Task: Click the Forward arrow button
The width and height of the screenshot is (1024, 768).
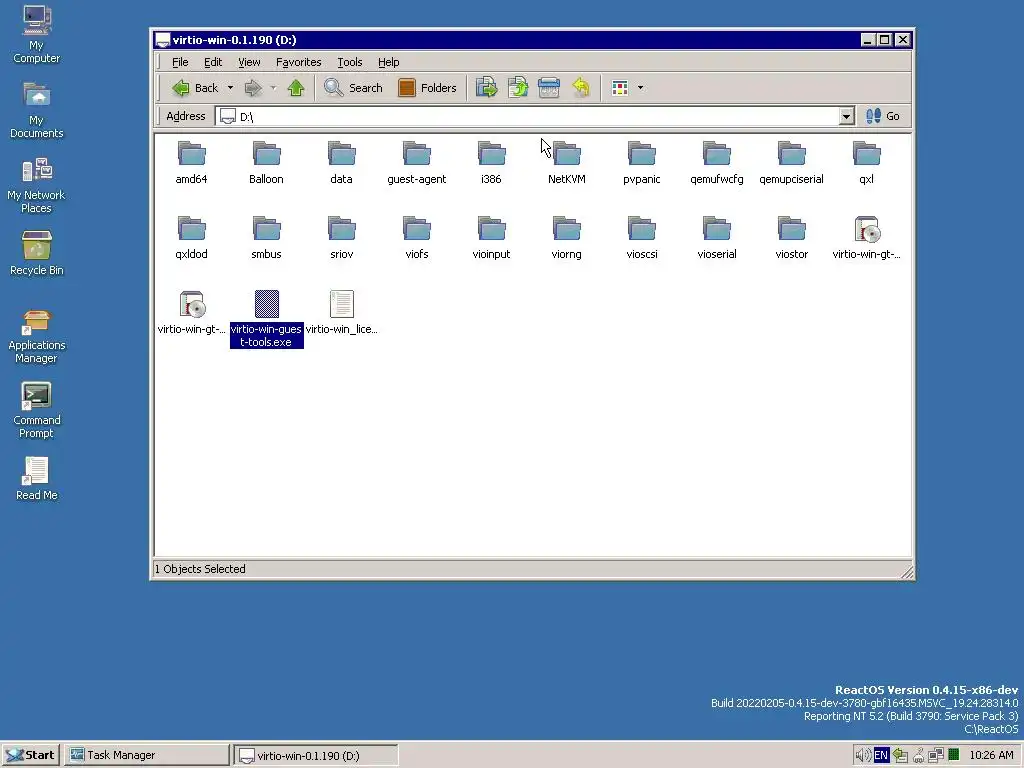Action: tap(253, 88)
